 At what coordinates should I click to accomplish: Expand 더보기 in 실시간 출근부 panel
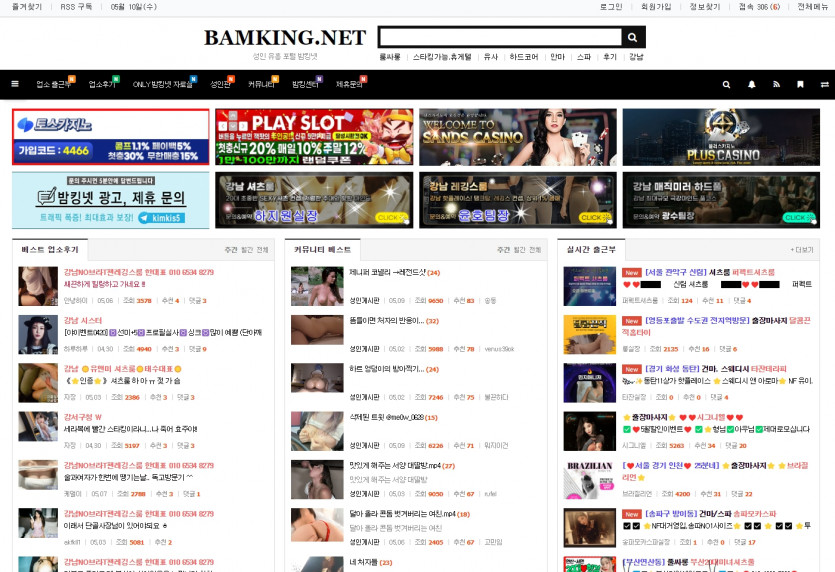(802, 250)
